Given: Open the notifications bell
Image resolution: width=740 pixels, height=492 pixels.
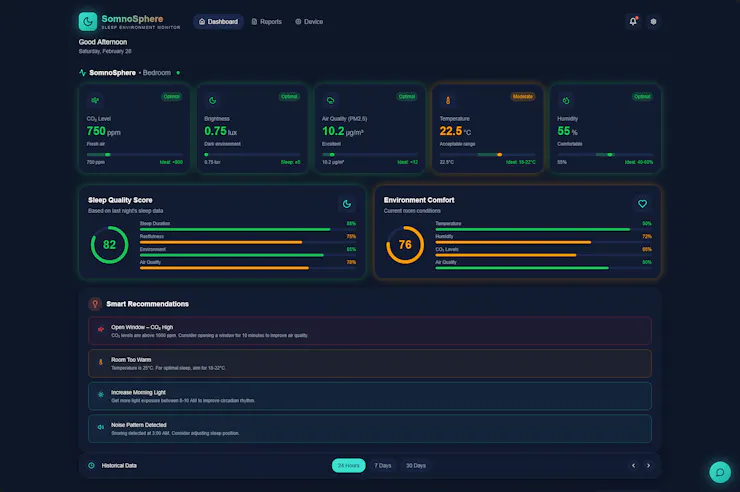Looking at the screenshot, I should (x=633, y=21).
